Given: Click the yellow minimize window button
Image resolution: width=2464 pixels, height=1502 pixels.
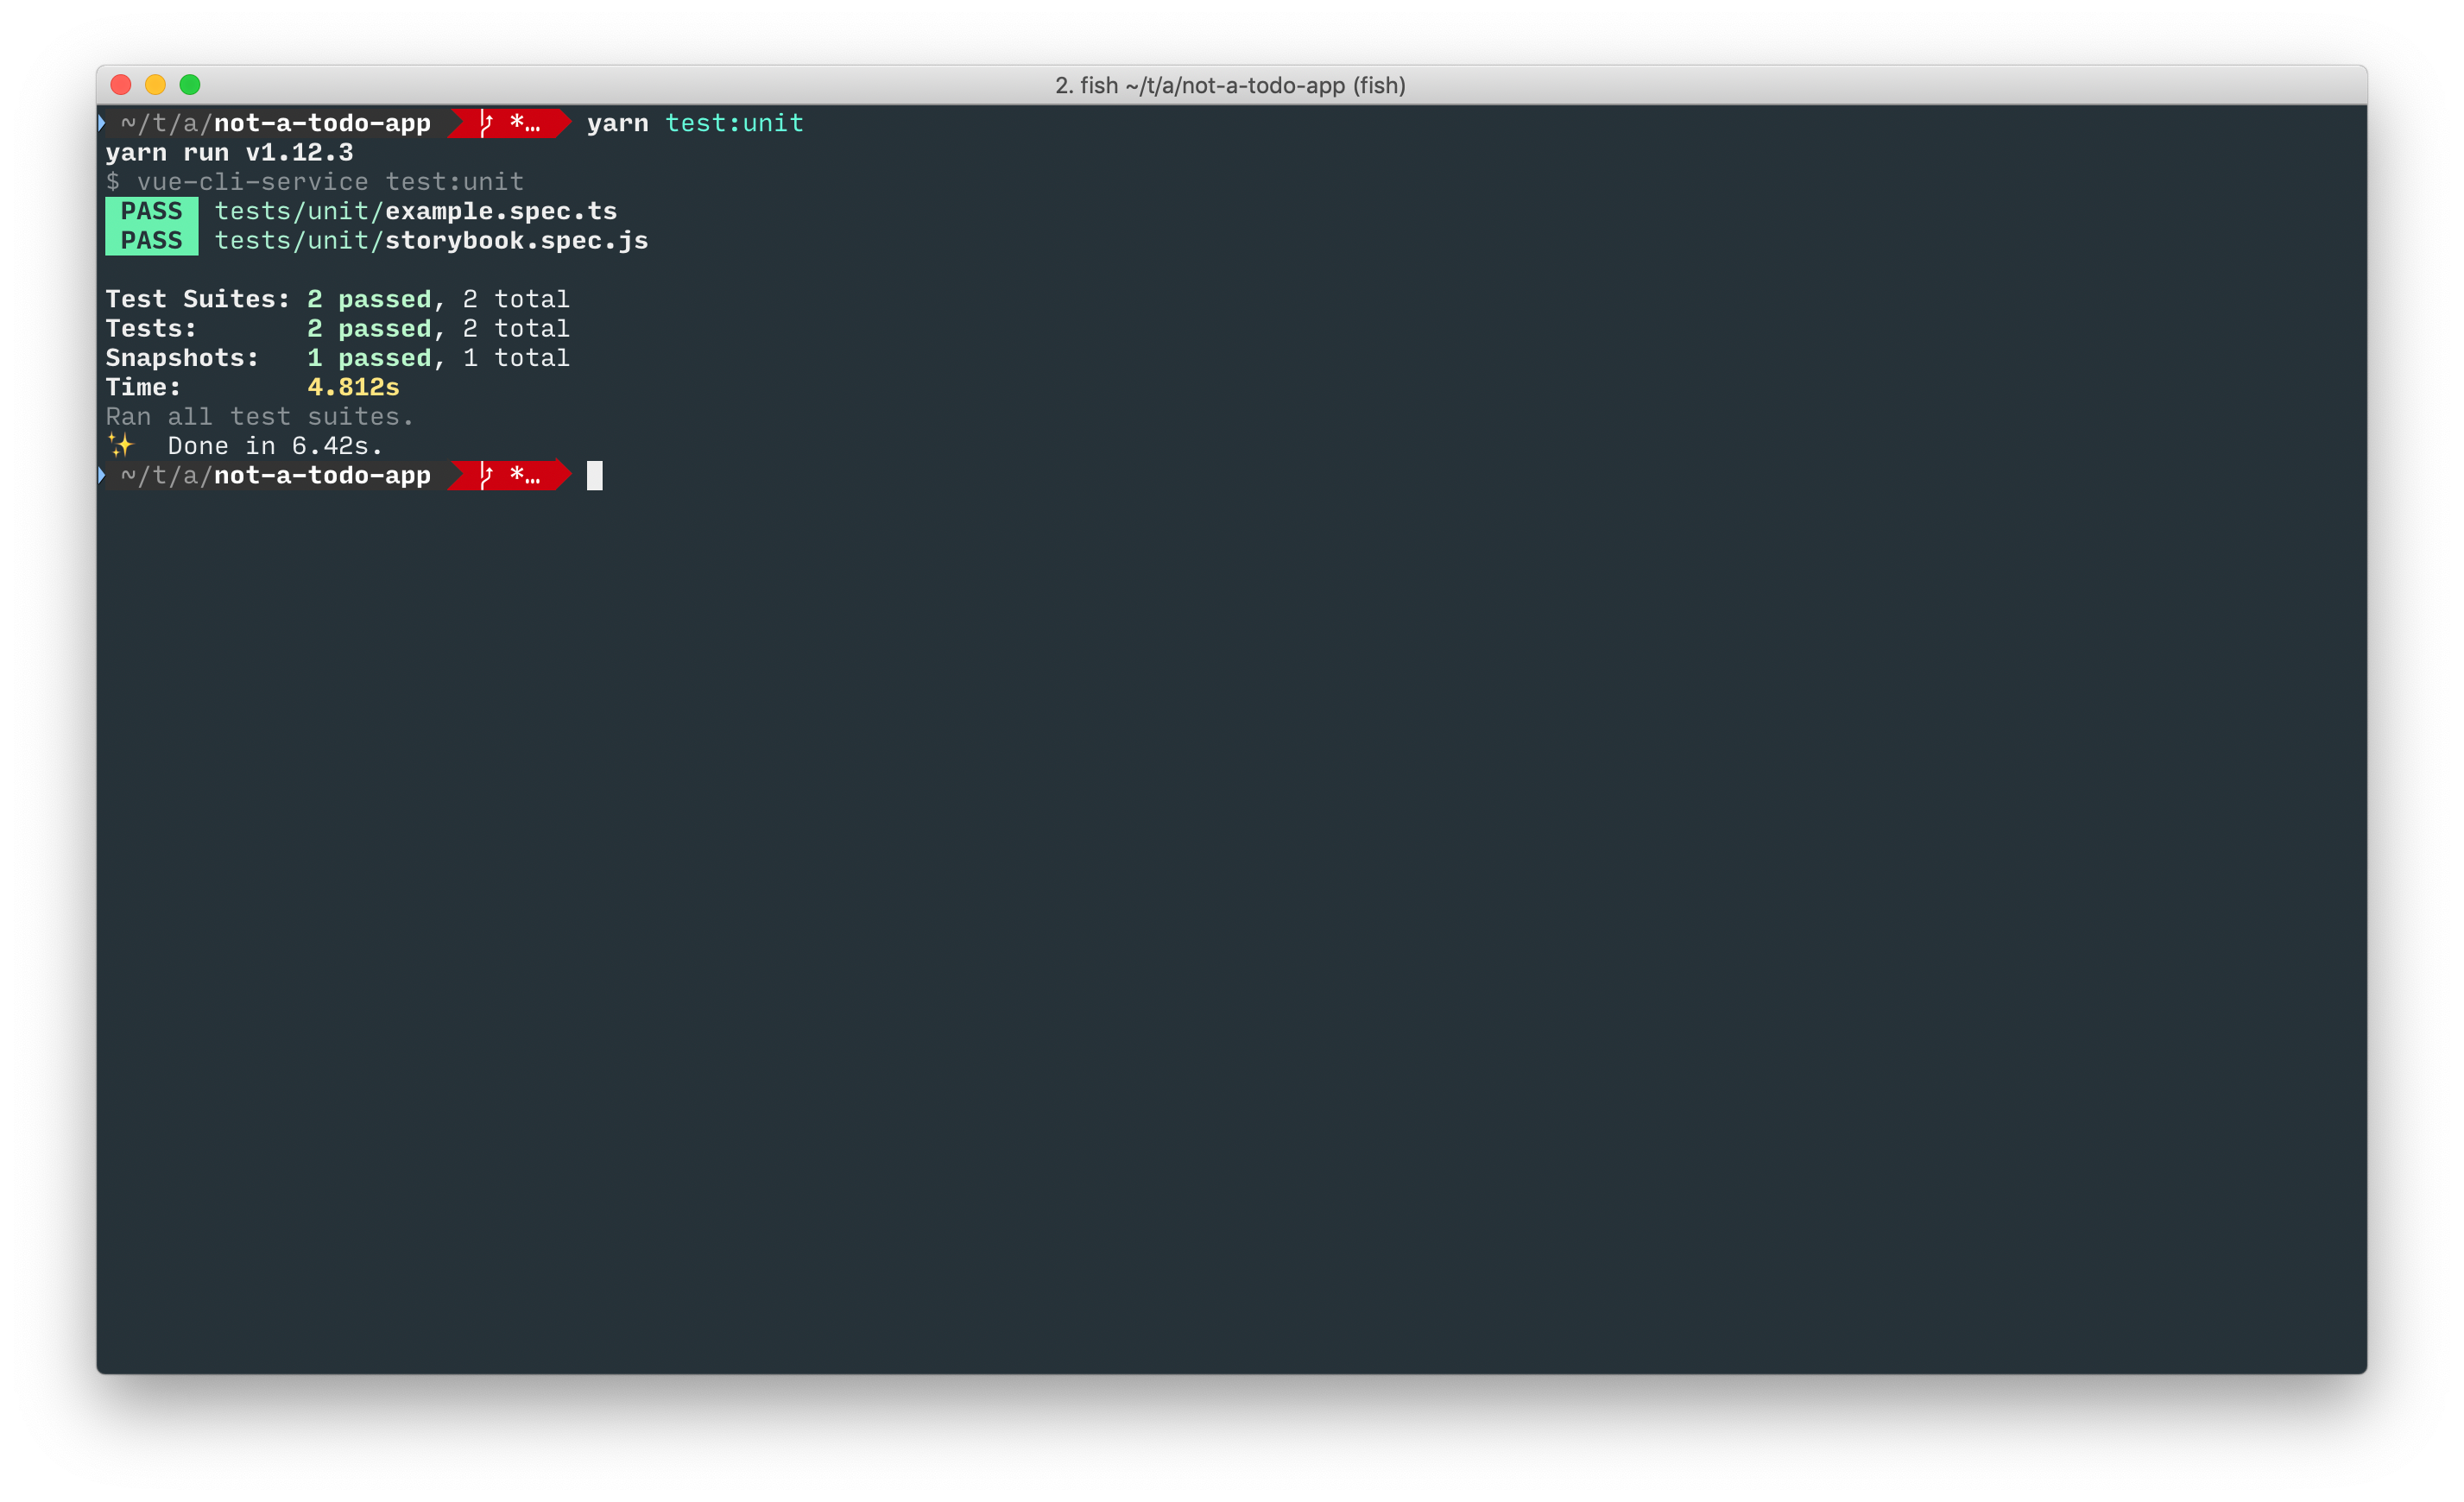Looking at the screenshot, I should pyautogui.click(x=155, y=85).
